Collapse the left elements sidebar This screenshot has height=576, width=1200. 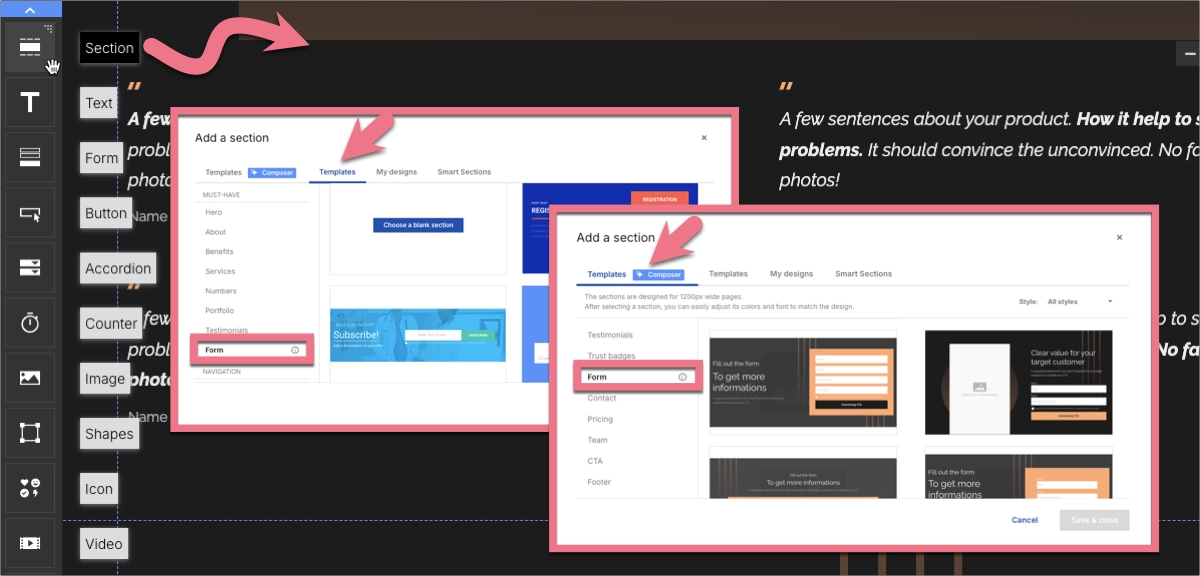click(x=28, y=12)
